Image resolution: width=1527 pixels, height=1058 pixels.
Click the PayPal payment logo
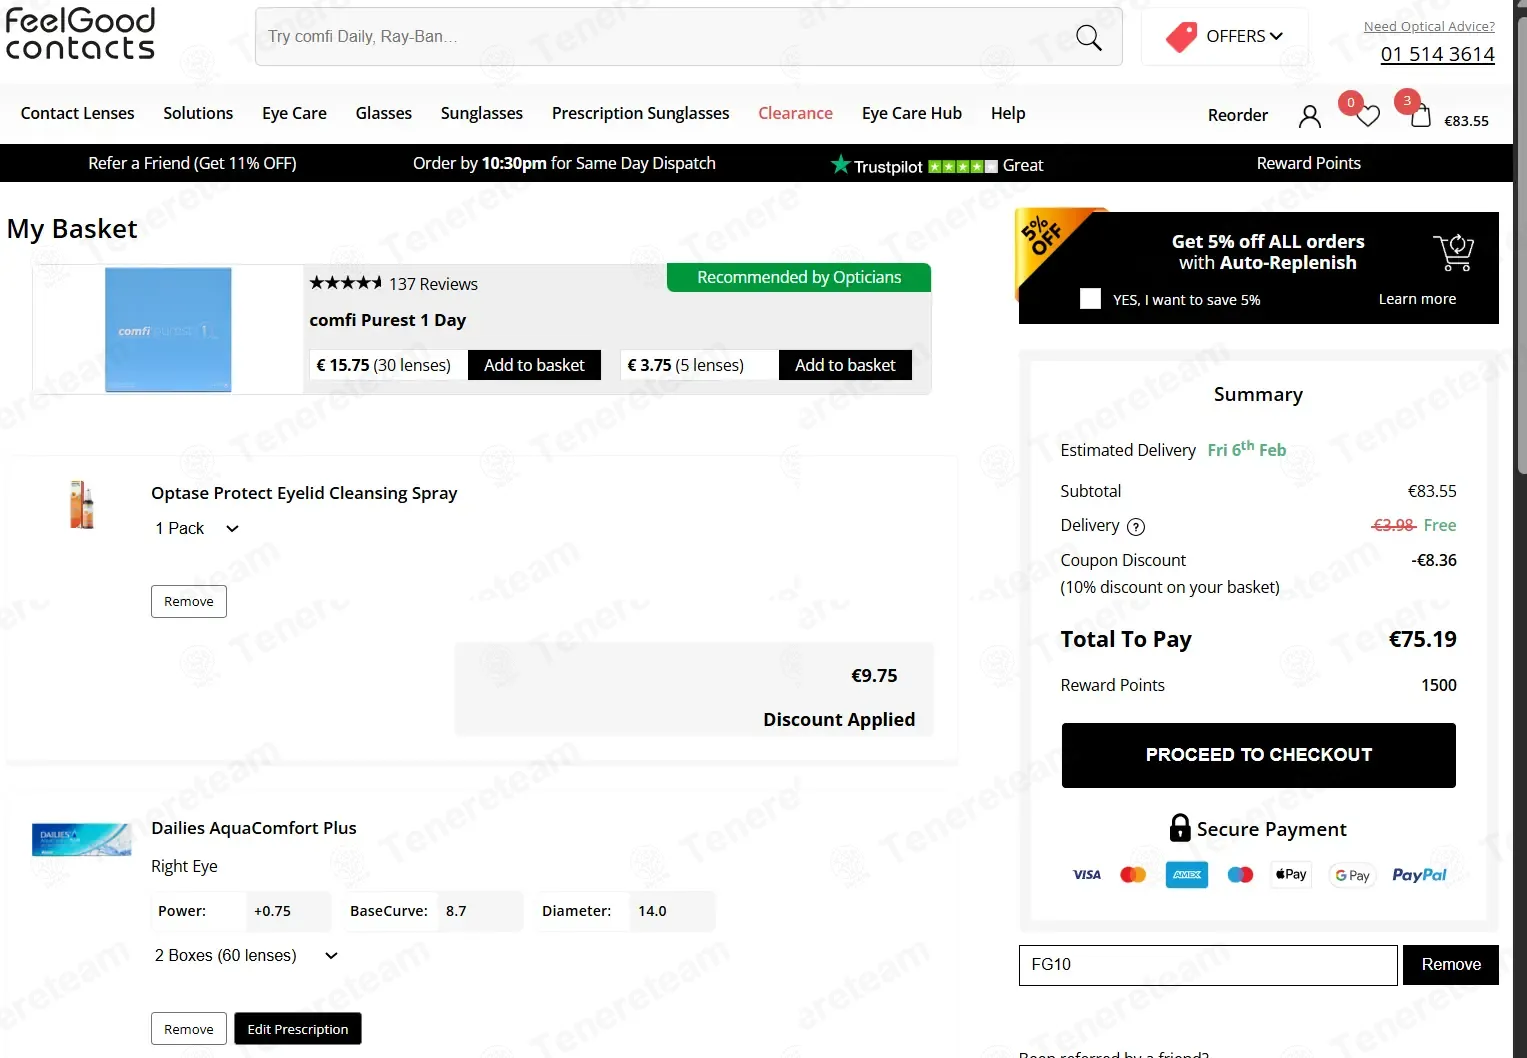tap(1419, 875)
